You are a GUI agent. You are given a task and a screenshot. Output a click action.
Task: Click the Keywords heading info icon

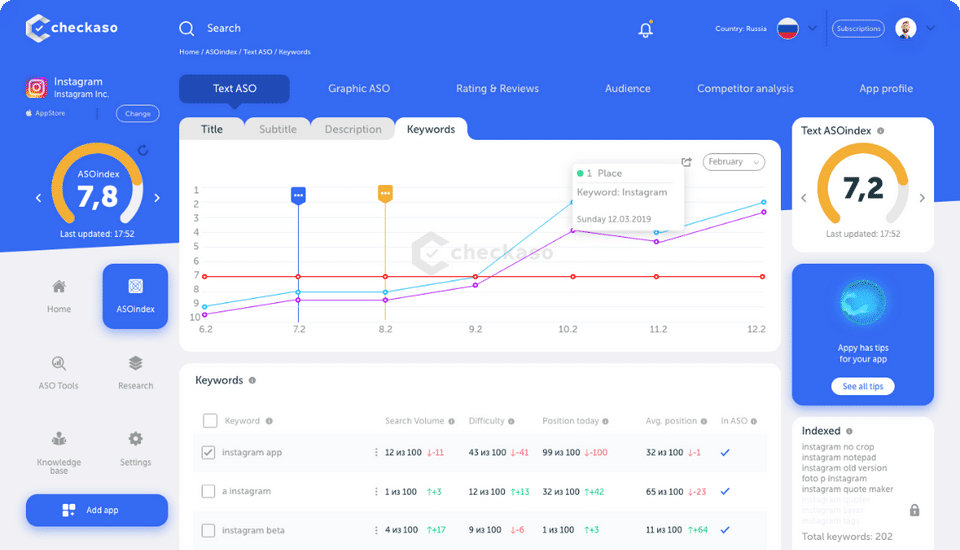click(252, 380)
